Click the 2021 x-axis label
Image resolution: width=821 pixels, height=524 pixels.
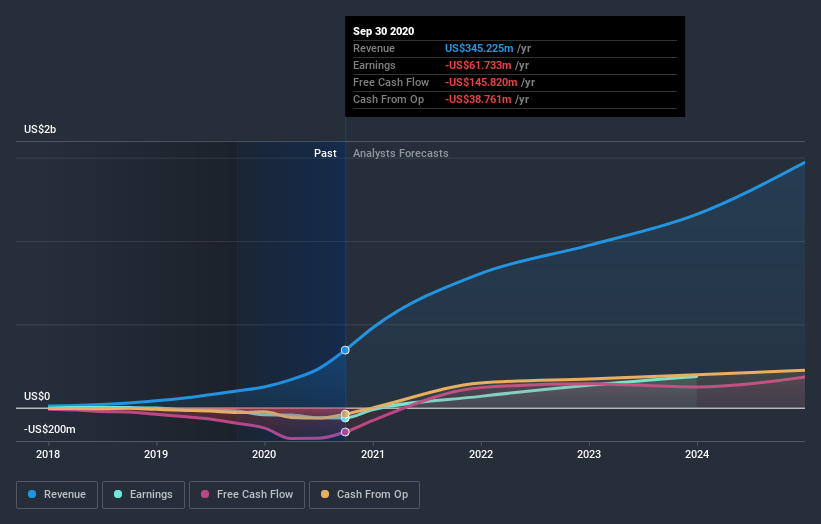[373, 454]
